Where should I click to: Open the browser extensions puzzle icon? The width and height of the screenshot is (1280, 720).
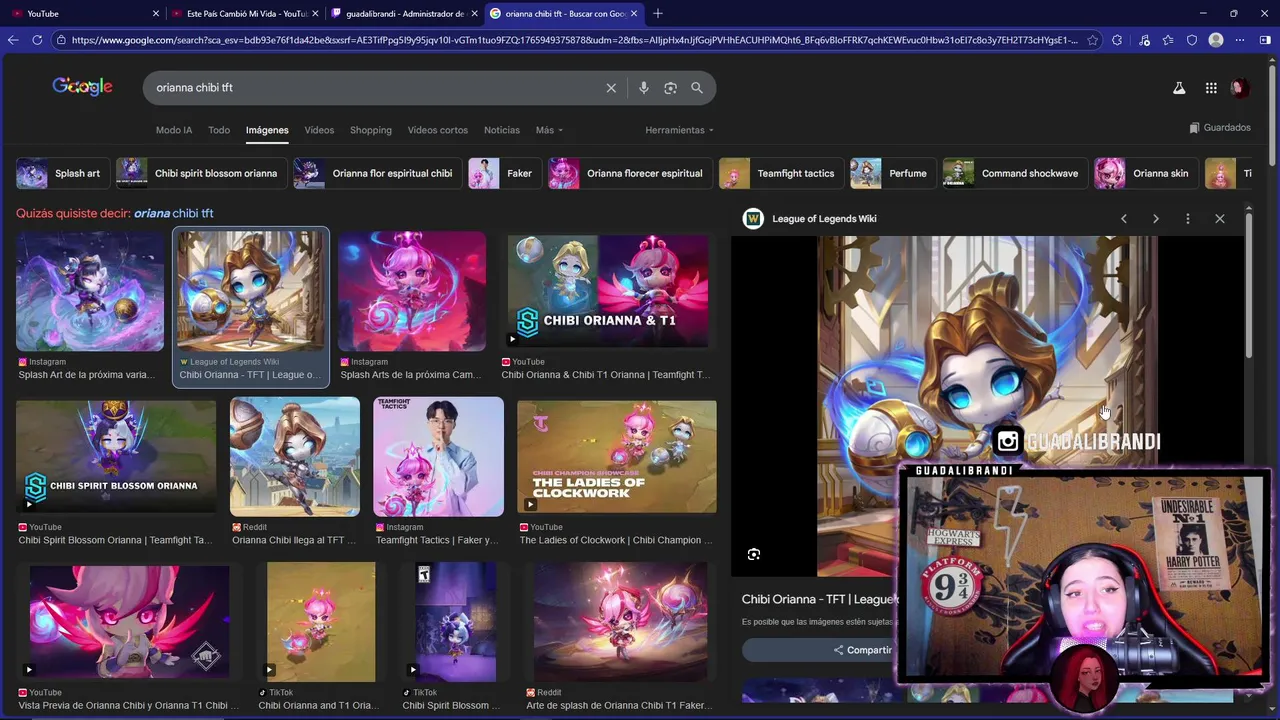pos(1117,40)
